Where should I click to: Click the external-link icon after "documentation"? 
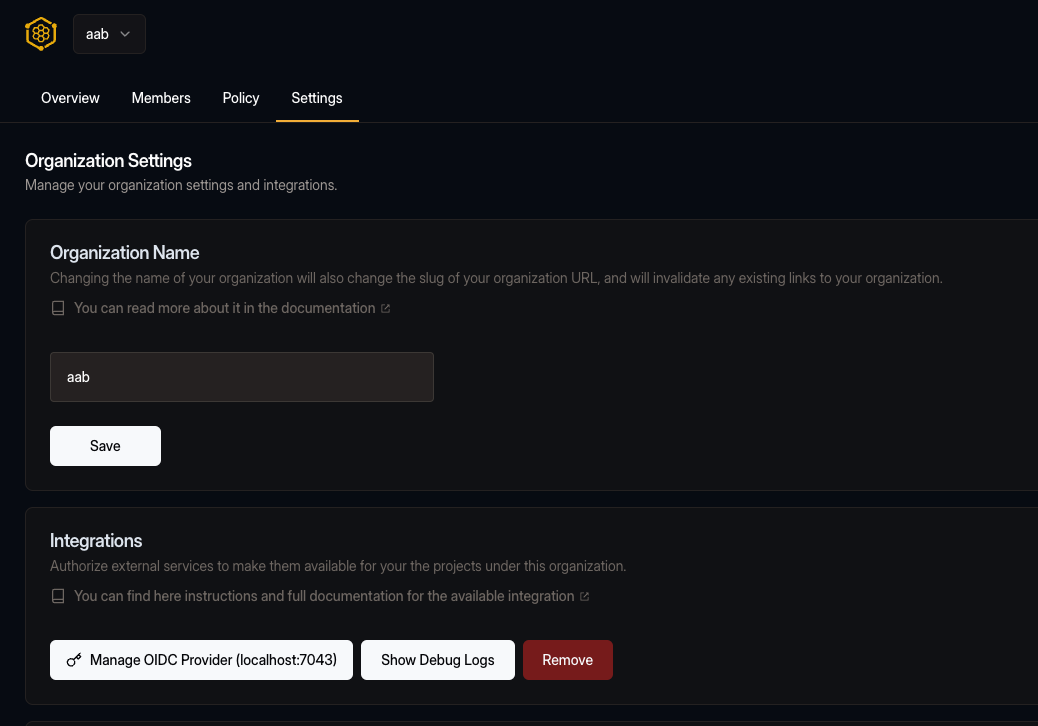coord(385,308)
